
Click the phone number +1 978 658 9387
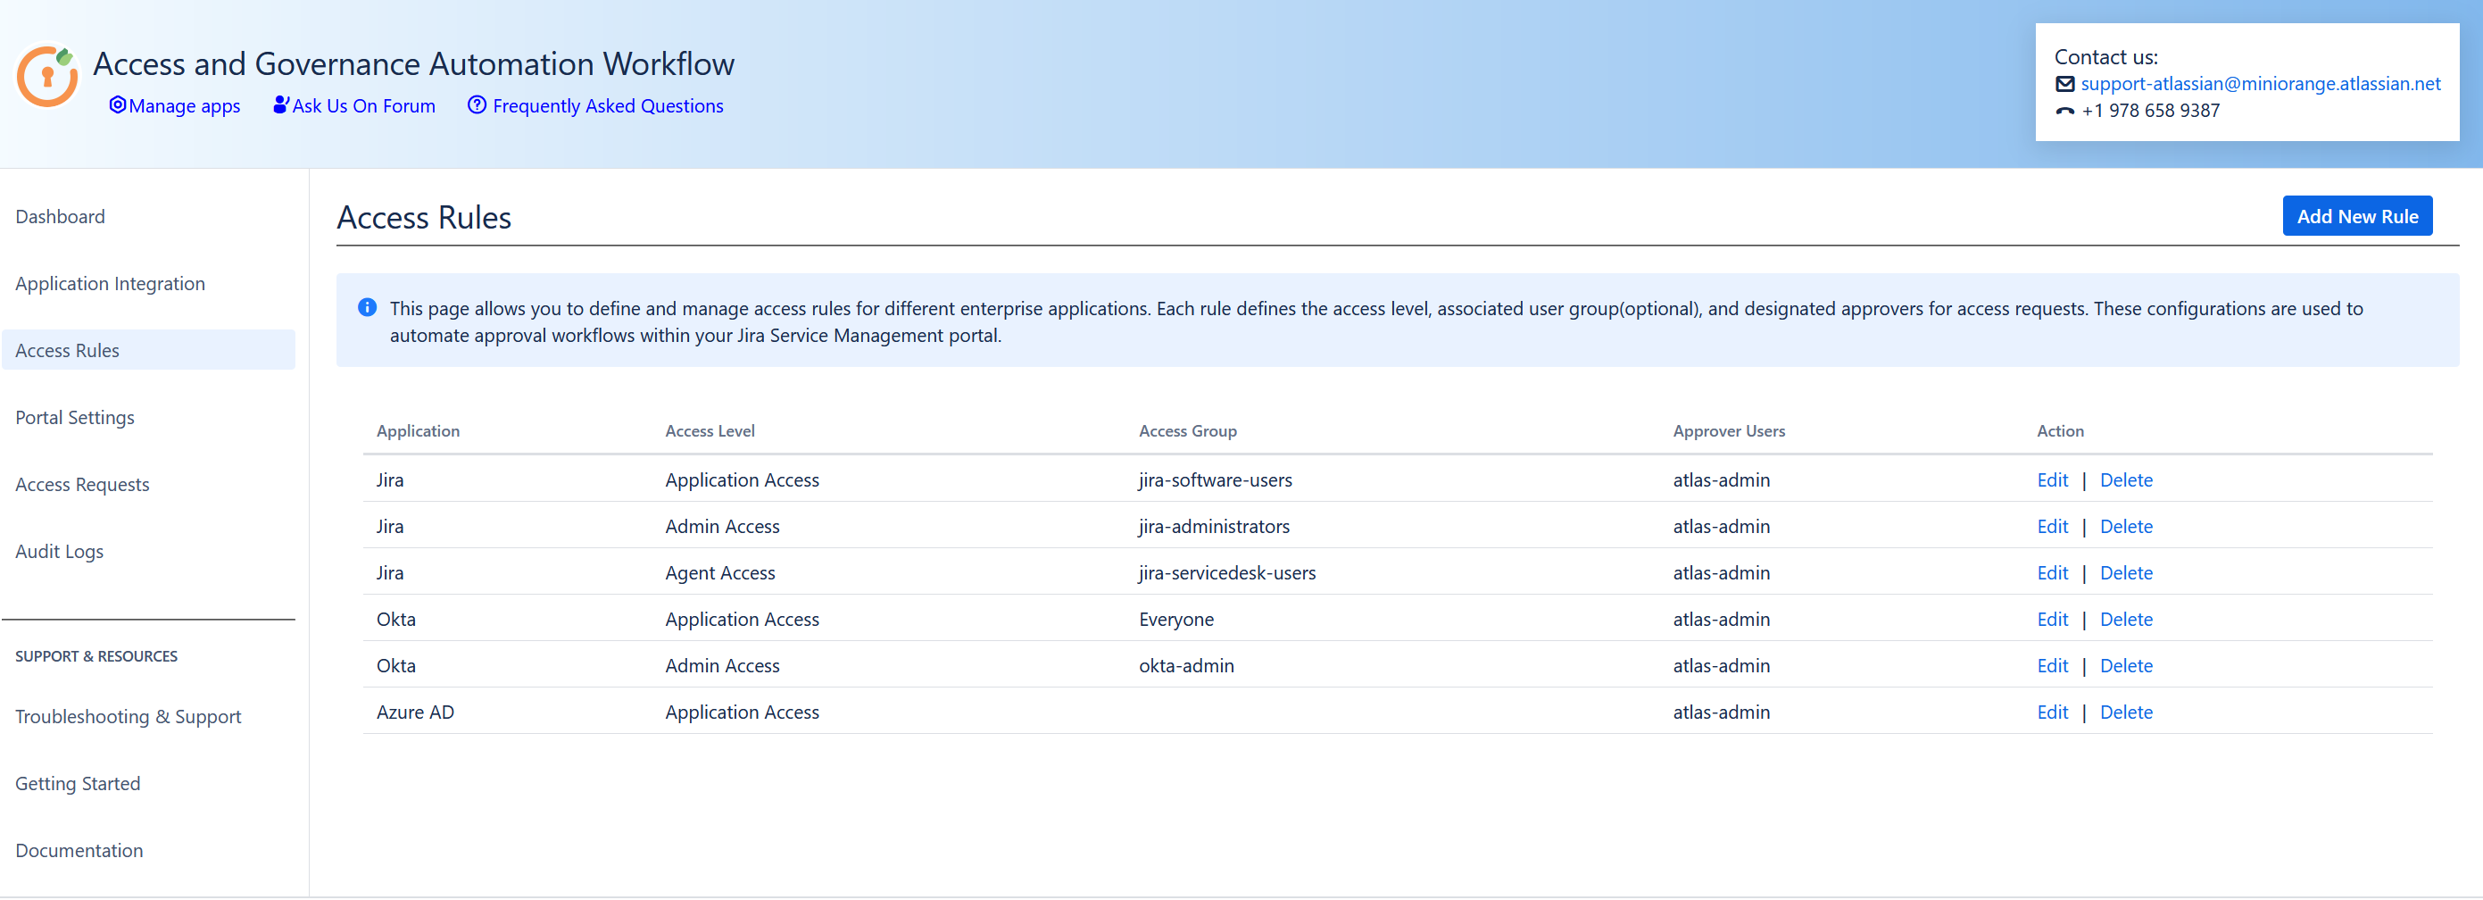click(2150, 111)
